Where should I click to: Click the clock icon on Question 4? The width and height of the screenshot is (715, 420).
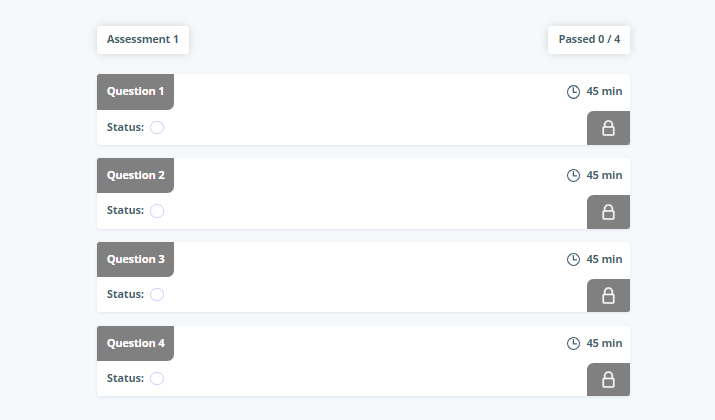coord(573,343)
